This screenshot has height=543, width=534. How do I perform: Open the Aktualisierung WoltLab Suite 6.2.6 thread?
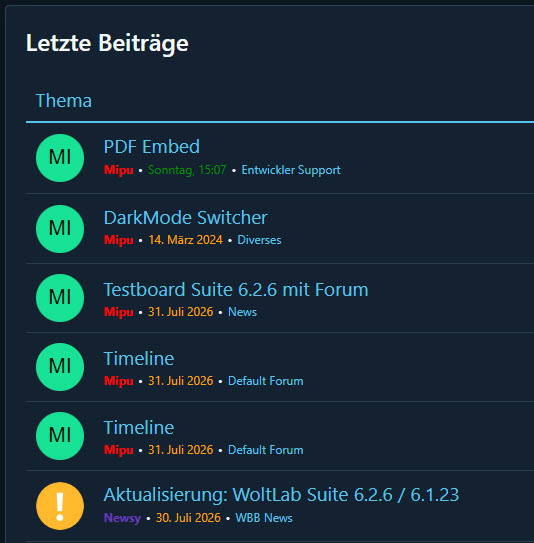pyautogui.click(x=281, y=495)
